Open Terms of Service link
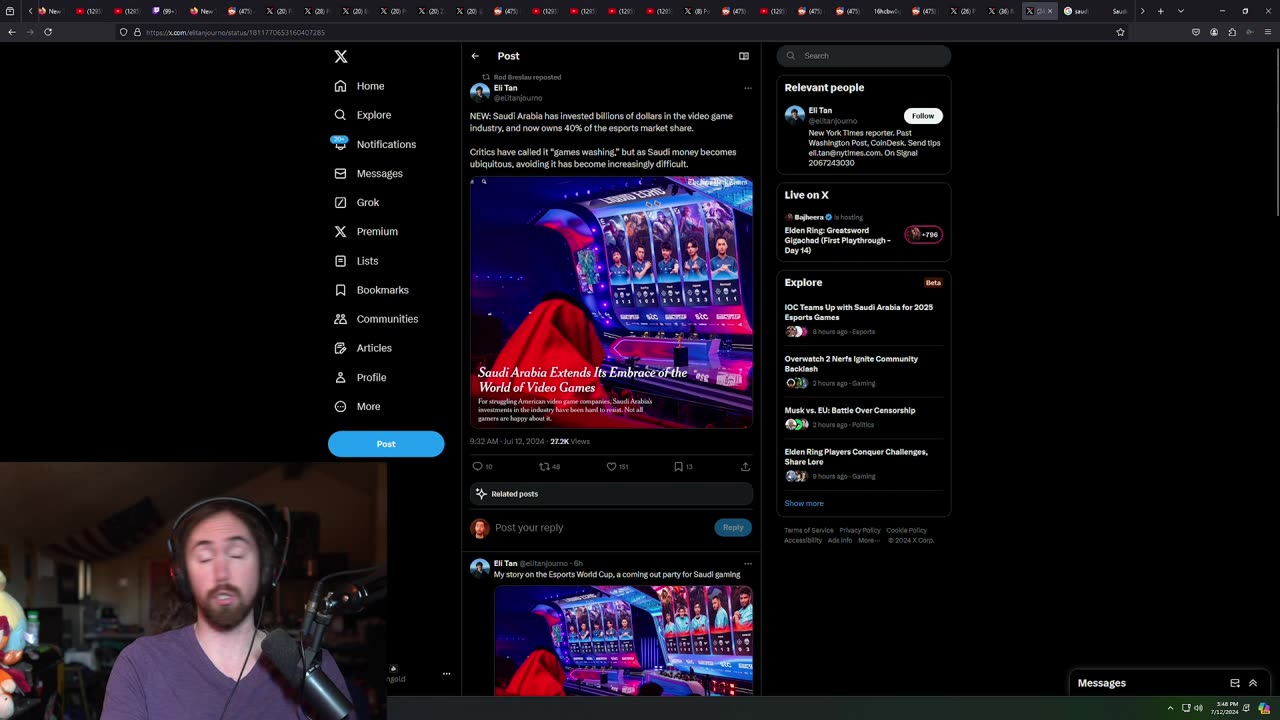The height and width of the screenshot is (720, 1280). [809, 531]
